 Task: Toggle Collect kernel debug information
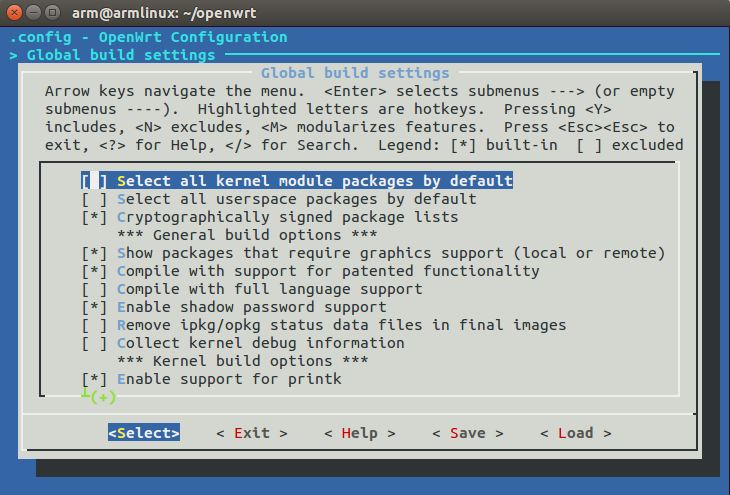[243, 343]
